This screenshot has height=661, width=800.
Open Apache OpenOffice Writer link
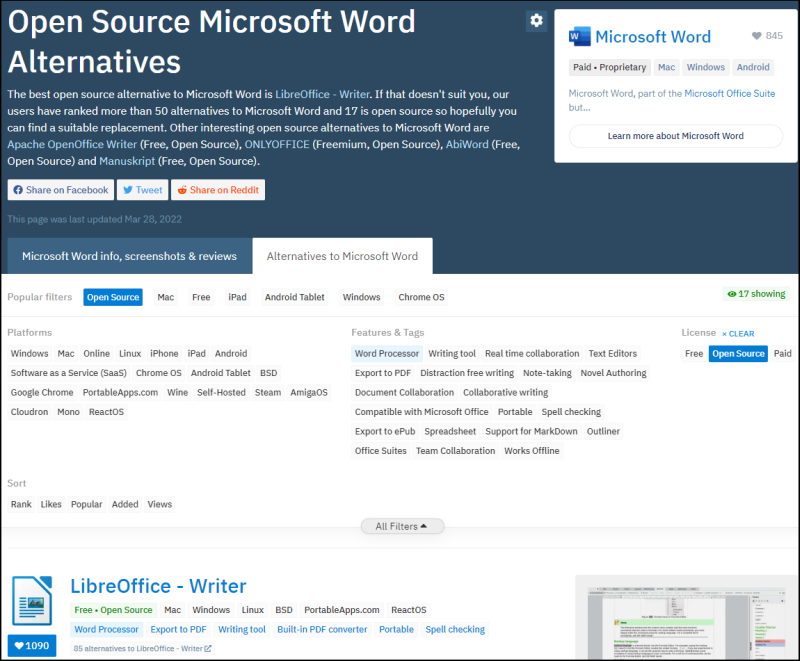[x=72, y=144]
